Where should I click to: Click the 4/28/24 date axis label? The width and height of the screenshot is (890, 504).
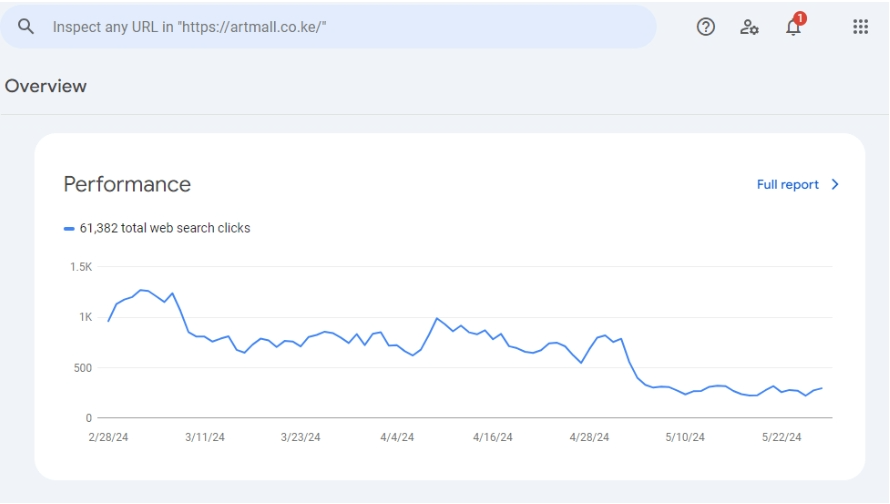click(x=589, y=437)
